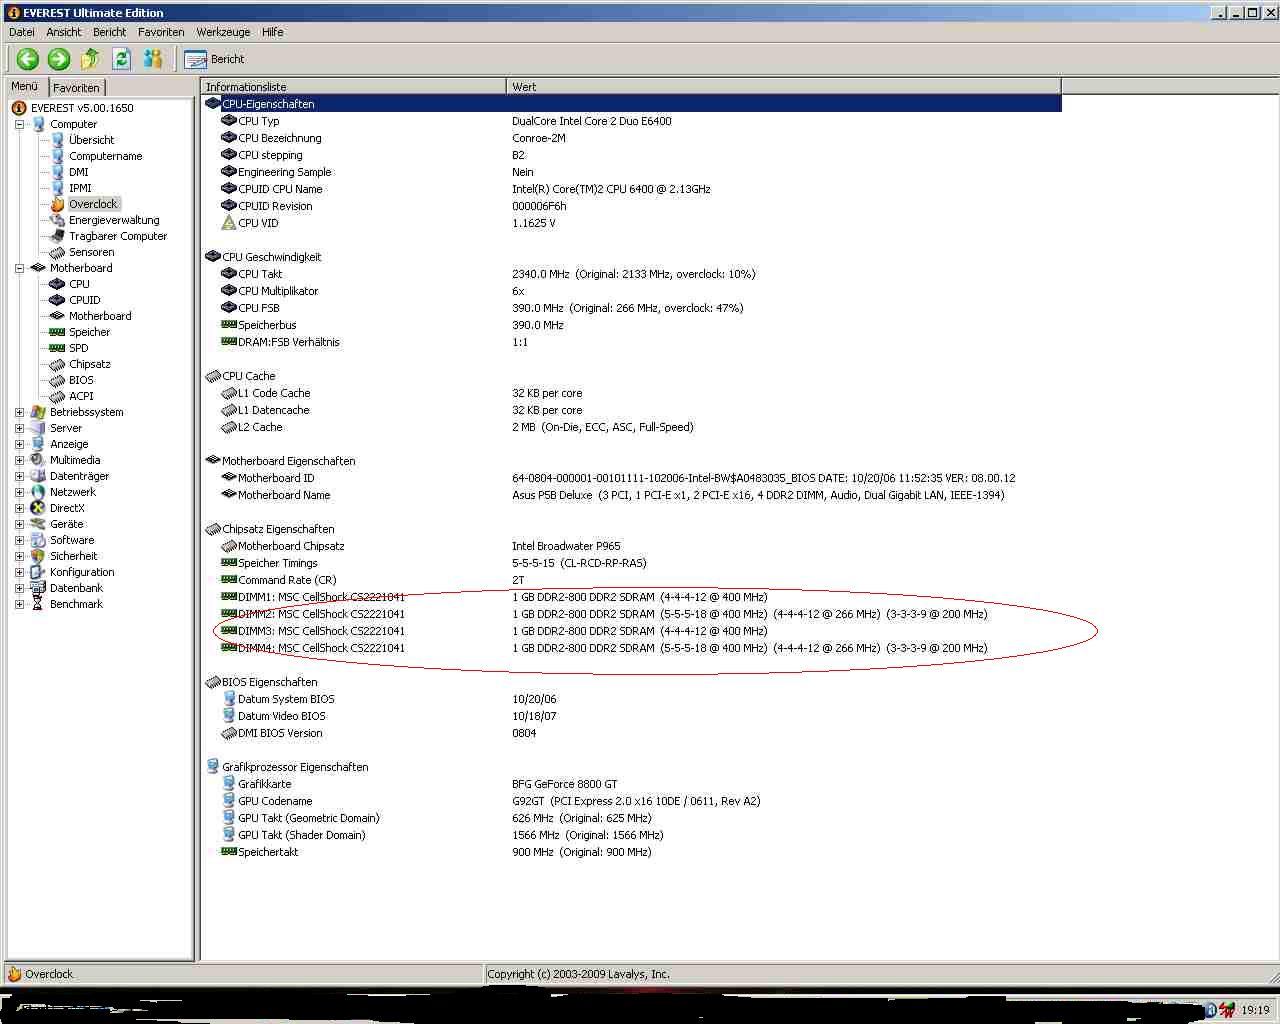
Task: Click the Benchmark hourglass icon
Action: click(38, 604)
